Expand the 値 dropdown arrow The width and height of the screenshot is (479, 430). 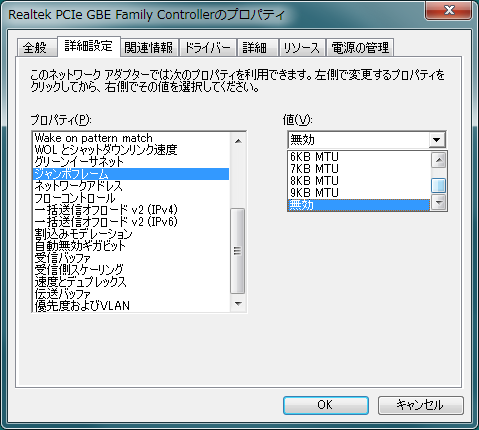436,140
